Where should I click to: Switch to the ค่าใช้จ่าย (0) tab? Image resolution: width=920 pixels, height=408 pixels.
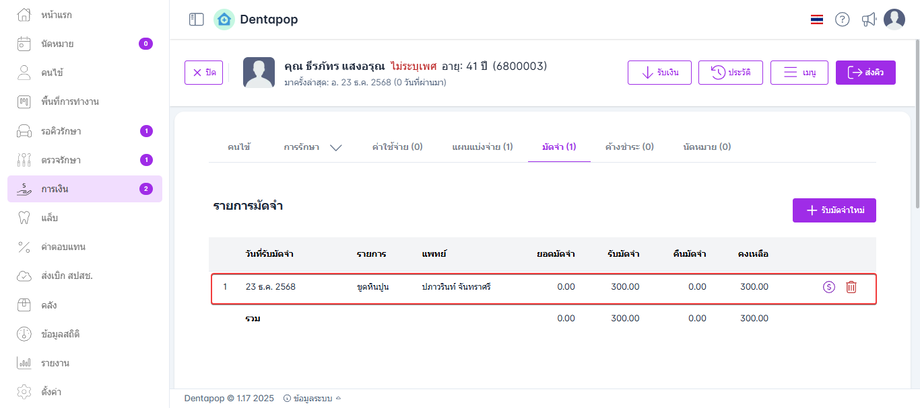(x=396, y=147)
